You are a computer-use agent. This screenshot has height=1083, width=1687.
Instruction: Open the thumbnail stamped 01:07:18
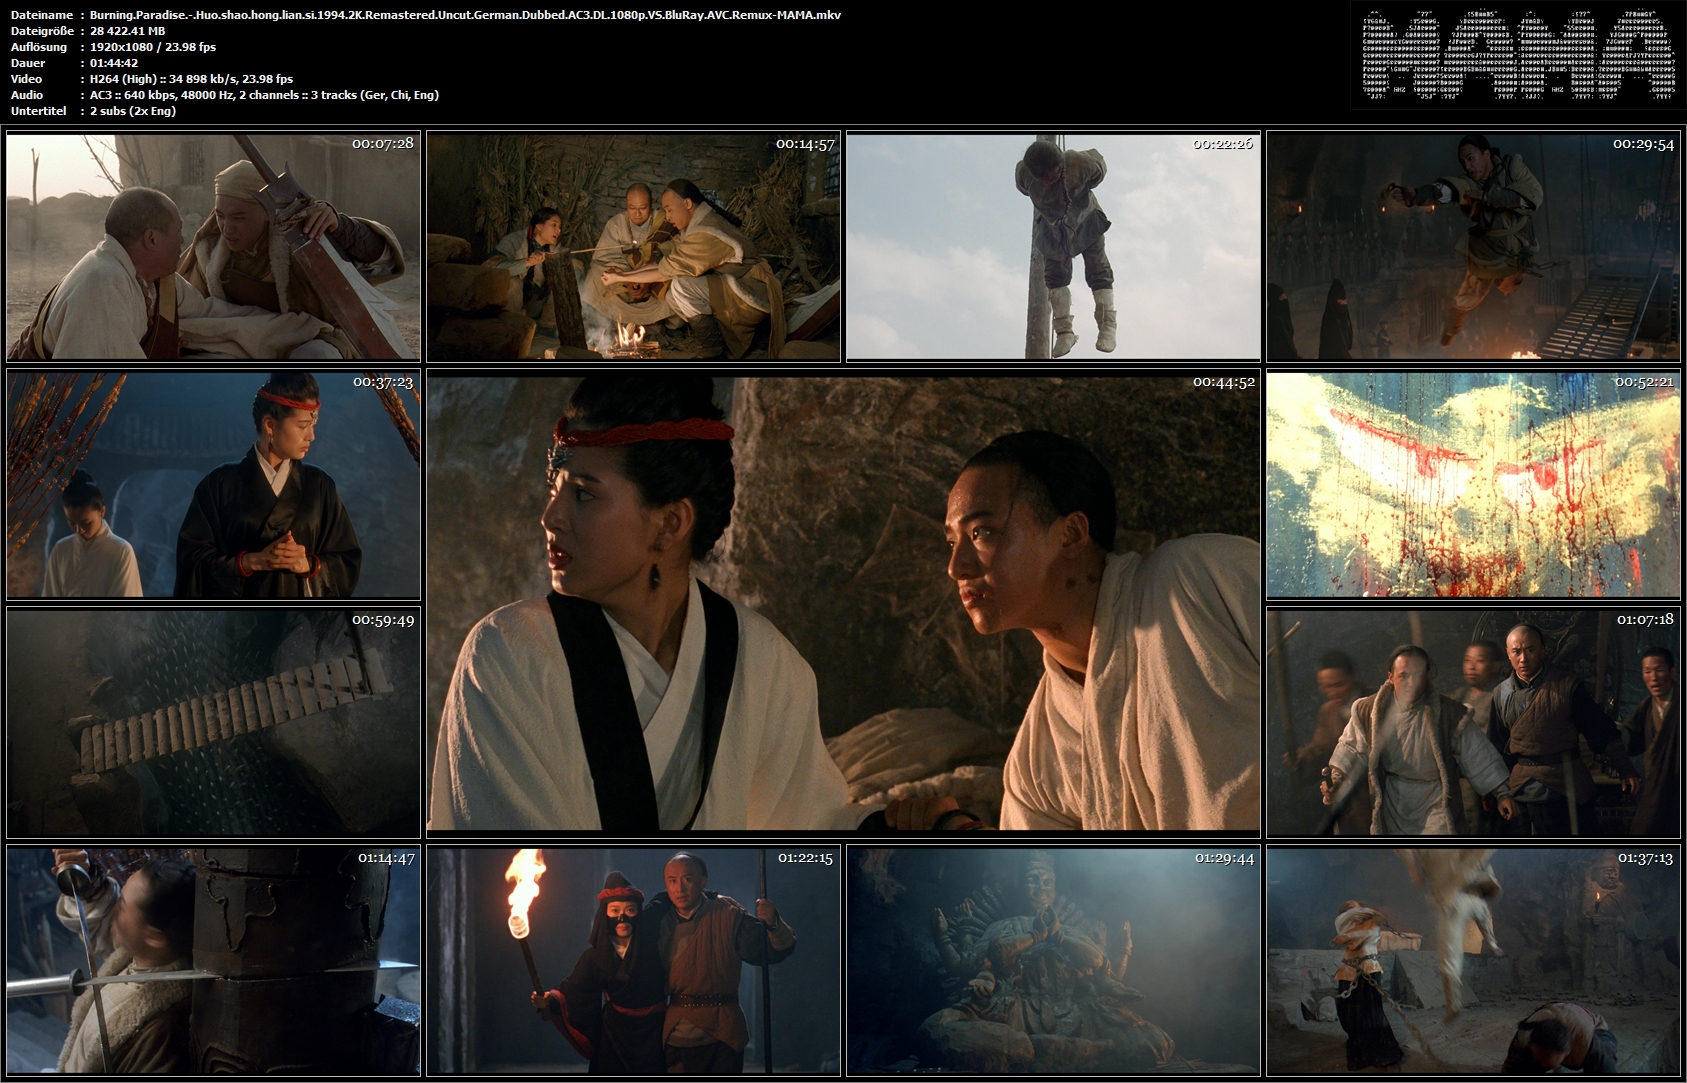(1473, 723)
